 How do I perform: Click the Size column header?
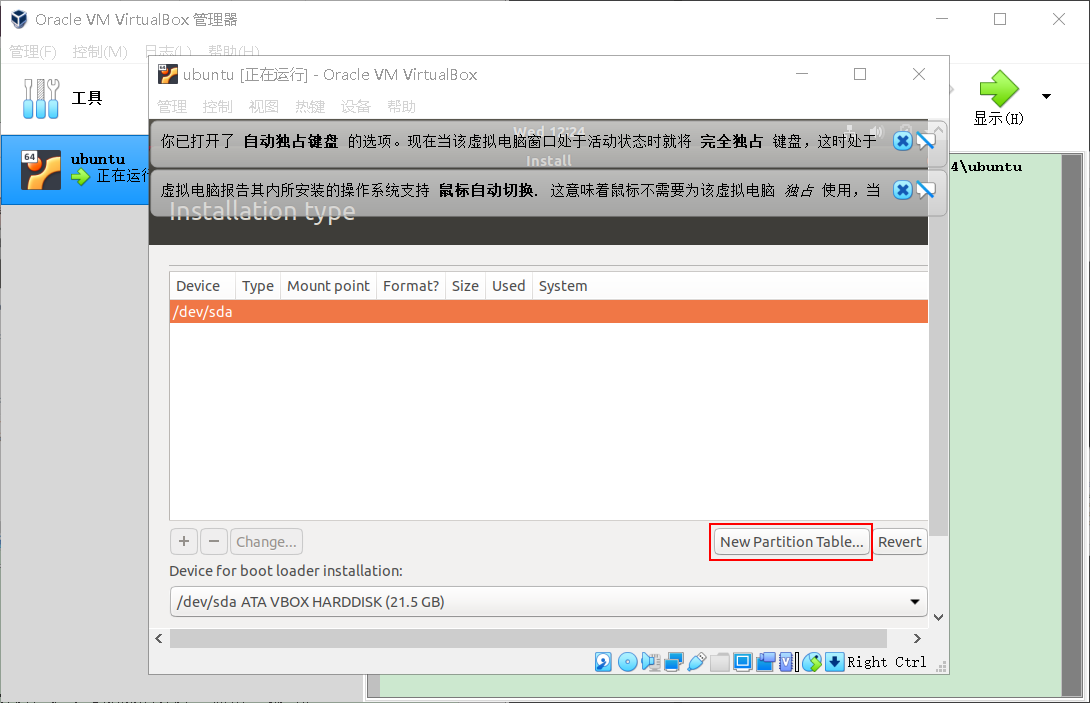tap(465, 286)
